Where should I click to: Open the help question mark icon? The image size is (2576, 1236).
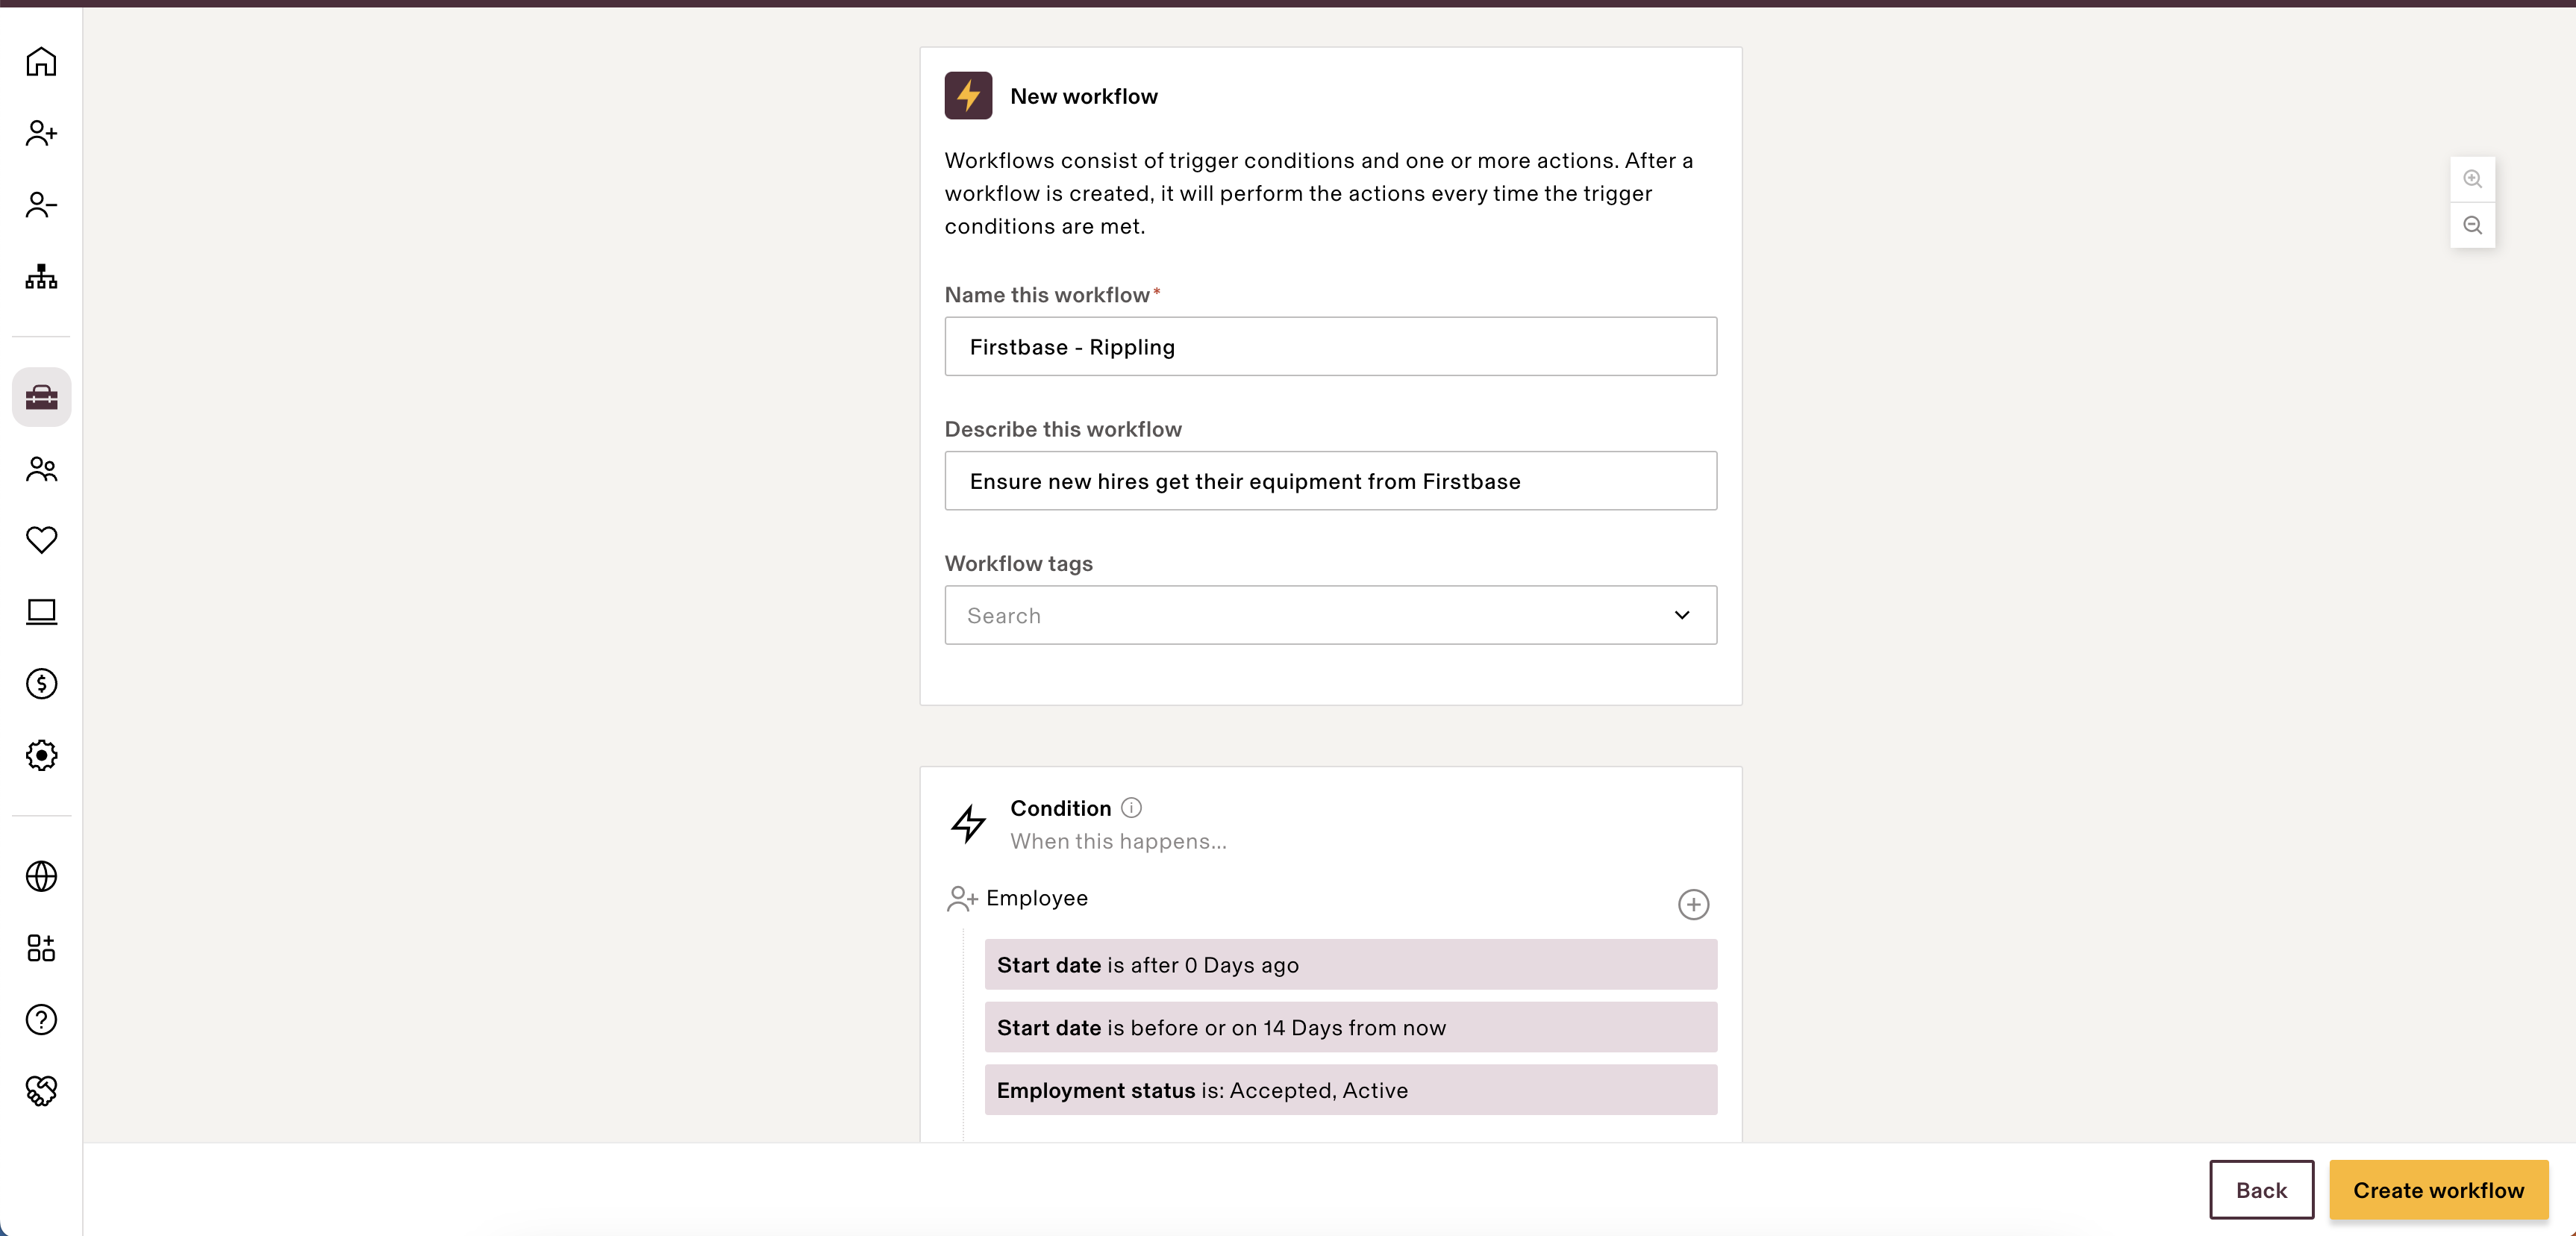[41, 1020]
